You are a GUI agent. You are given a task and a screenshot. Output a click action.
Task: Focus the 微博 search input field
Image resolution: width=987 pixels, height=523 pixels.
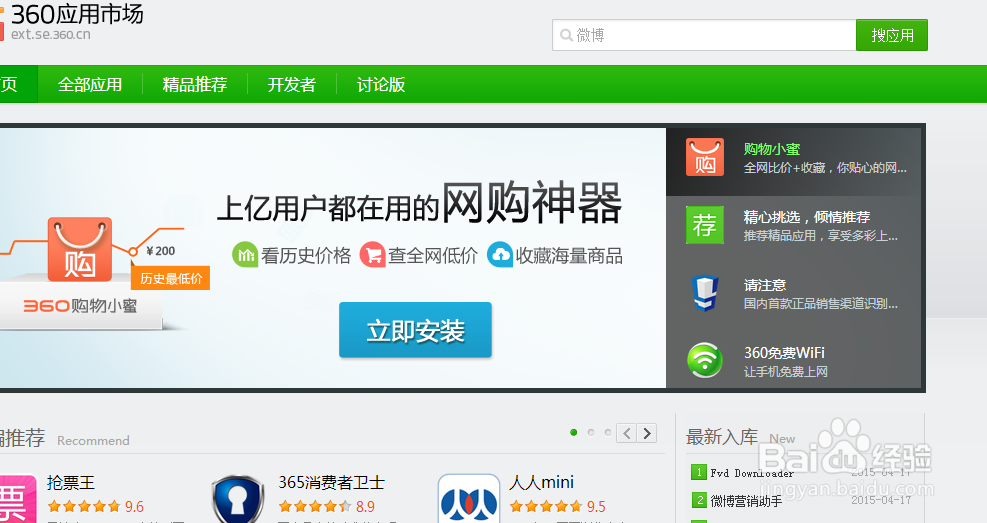click(x=704, y=35)
